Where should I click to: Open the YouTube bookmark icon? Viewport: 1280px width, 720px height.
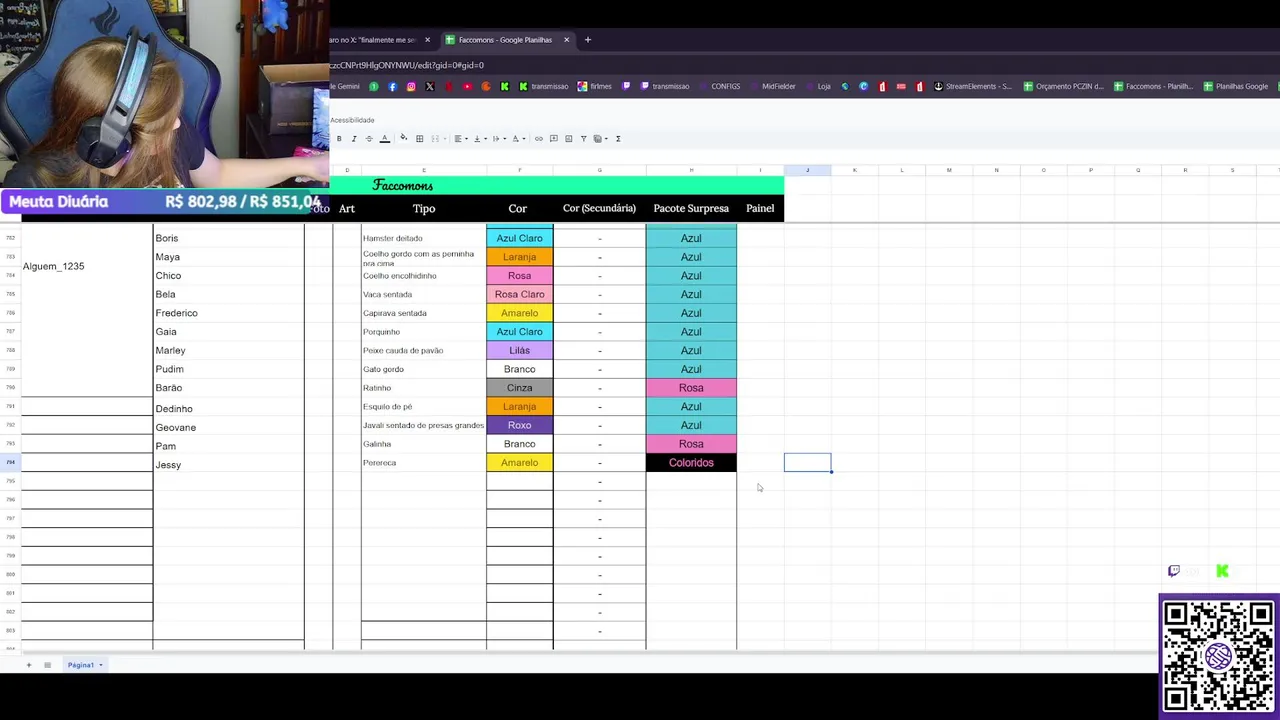click(467, 87)
